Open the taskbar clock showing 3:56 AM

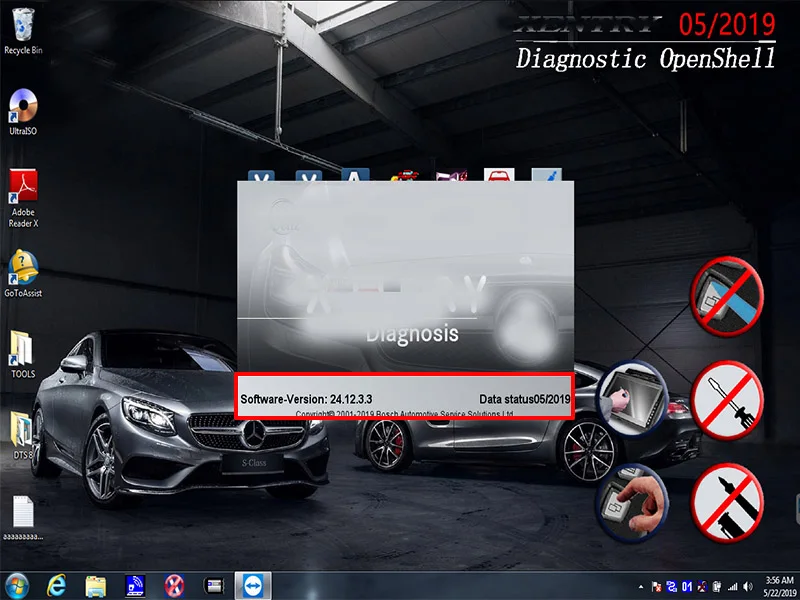(x=779, y=586)
